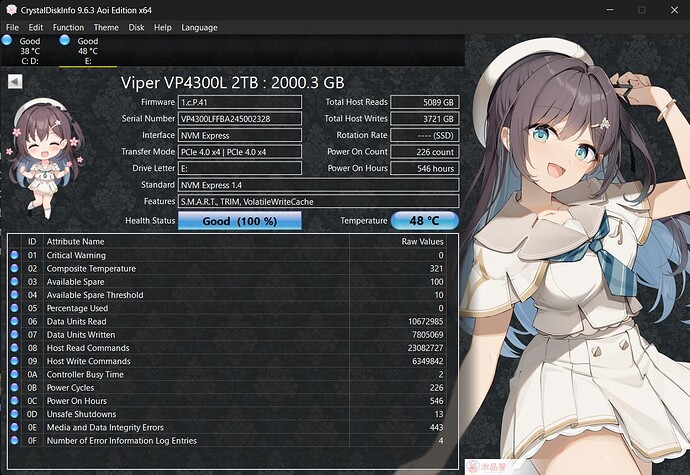Image resolution: width=690 pixels, height=475 pixels.
Task: Minimize the CrystalDiskInfo window
Action: coord(610,10)
